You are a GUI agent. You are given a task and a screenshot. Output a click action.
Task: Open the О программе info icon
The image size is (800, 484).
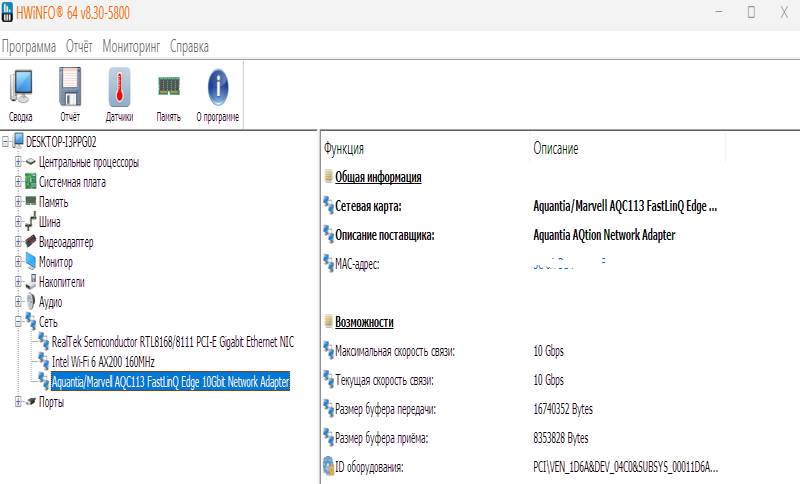click(217, 94)
